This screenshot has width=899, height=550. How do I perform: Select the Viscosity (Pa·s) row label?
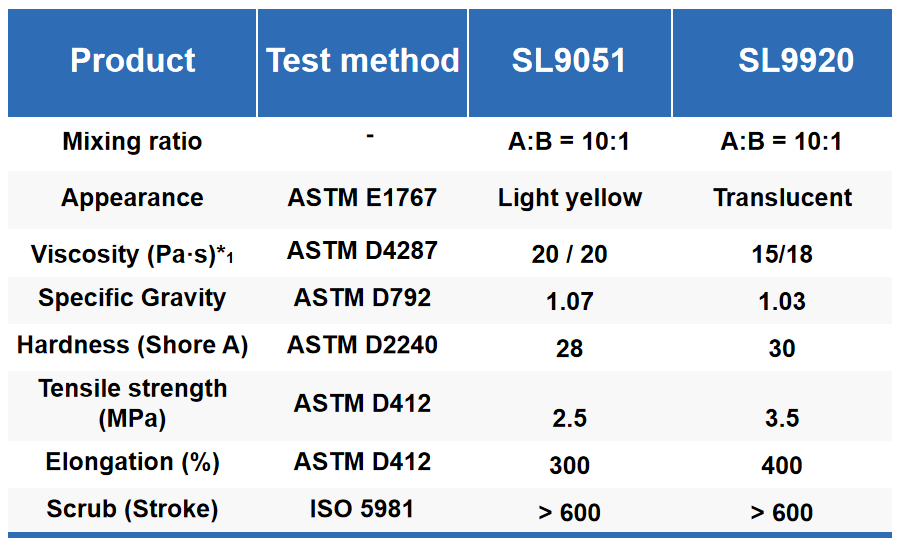(132, 254)
